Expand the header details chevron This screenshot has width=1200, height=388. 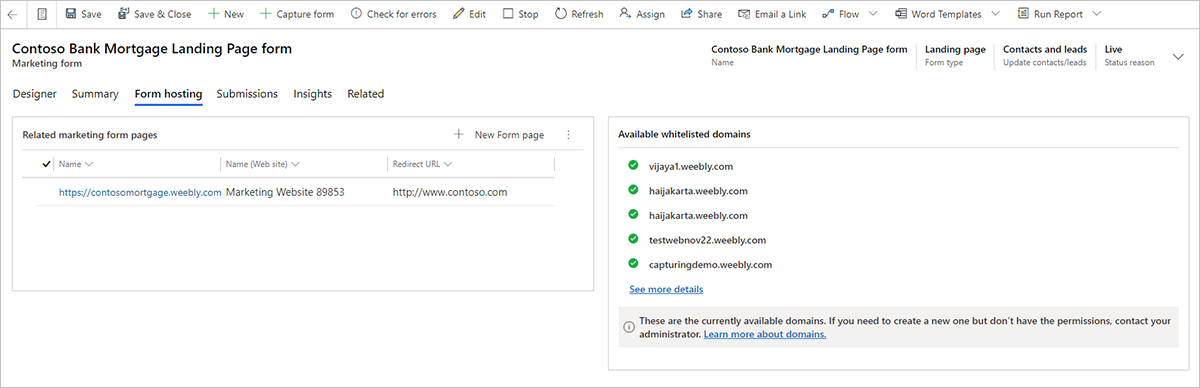(x=1177, y=56)
